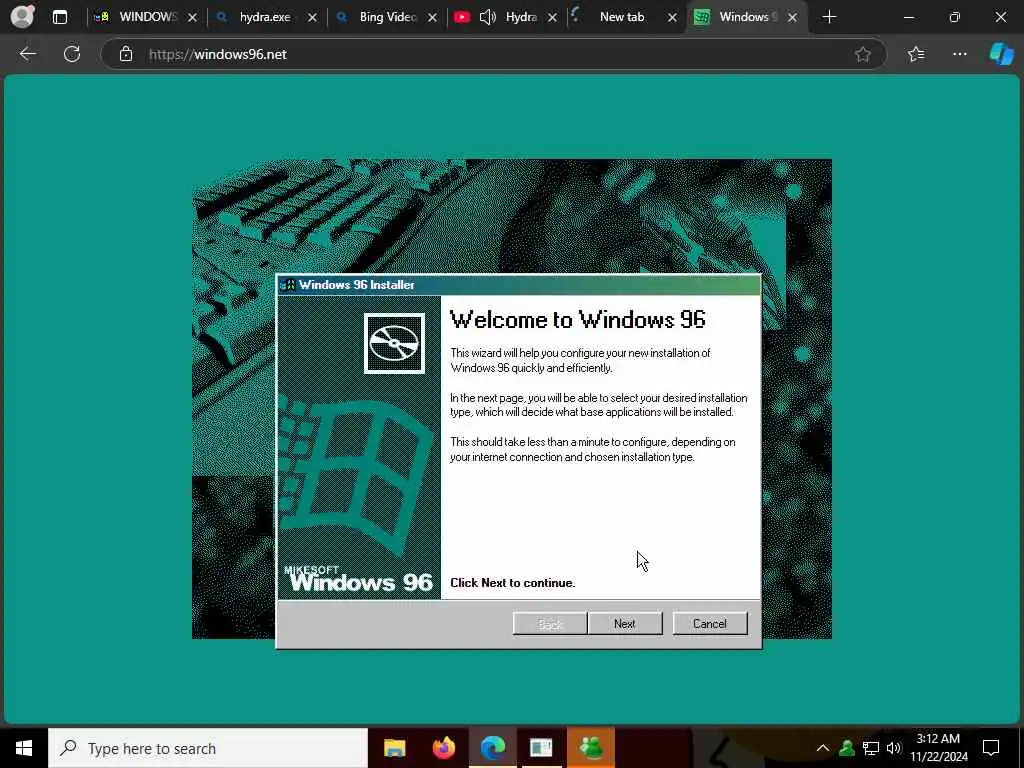The width and height of the screenshot is (1024, 768).
Task: Open the green people app on taskbar
Action: click(x=591, y=748)
